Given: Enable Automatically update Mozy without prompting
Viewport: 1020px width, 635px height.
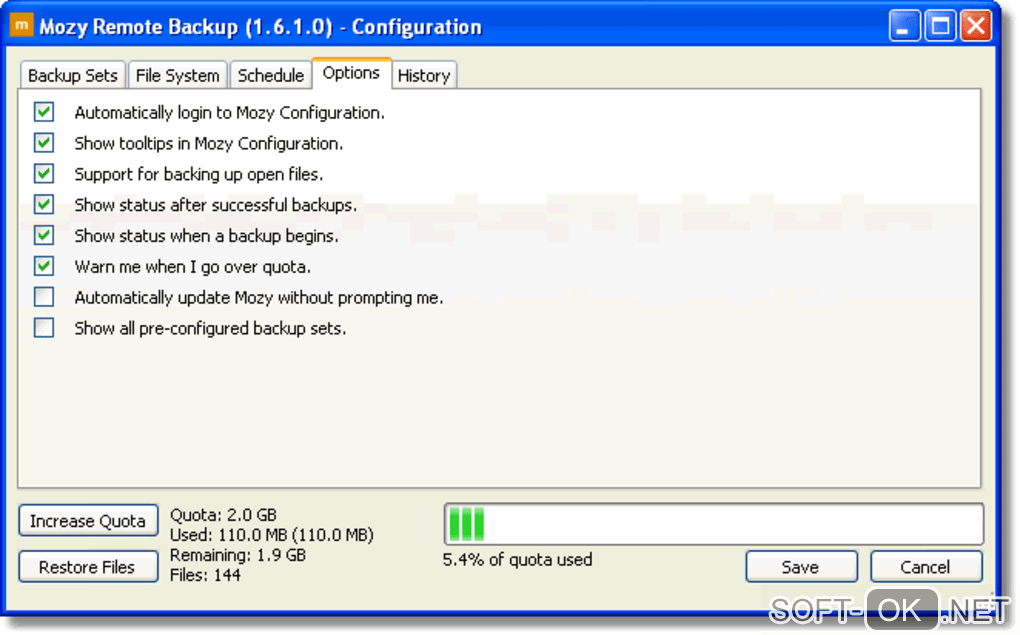Looking at the screenshot, I should click(x=44, y=297).
